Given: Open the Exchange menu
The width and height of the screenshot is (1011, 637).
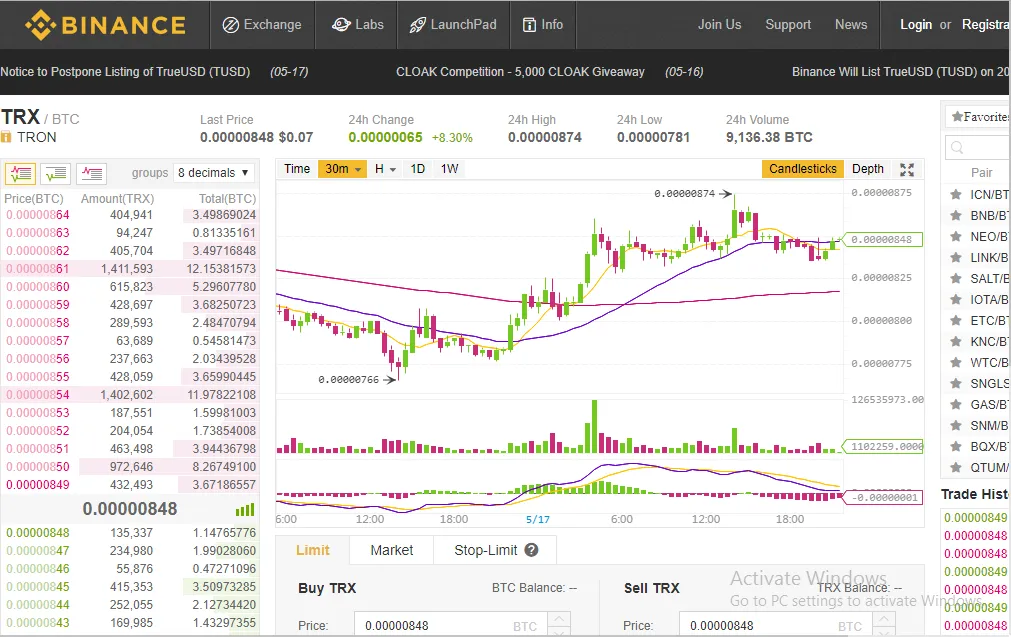Looking at the screenshot, I should [262, 24].
